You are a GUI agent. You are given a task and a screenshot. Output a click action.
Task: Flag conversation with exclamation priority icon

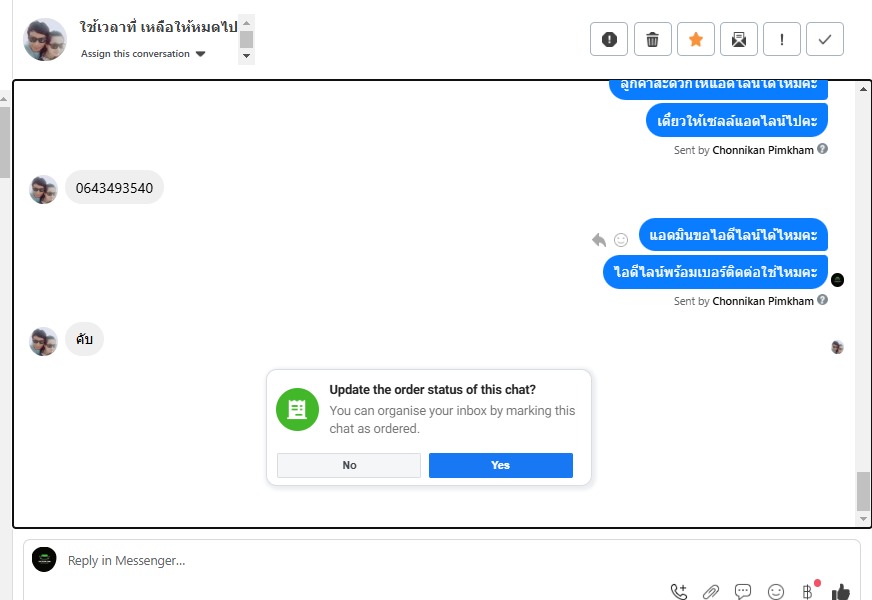pyautogui.click(x=782, y=39)
